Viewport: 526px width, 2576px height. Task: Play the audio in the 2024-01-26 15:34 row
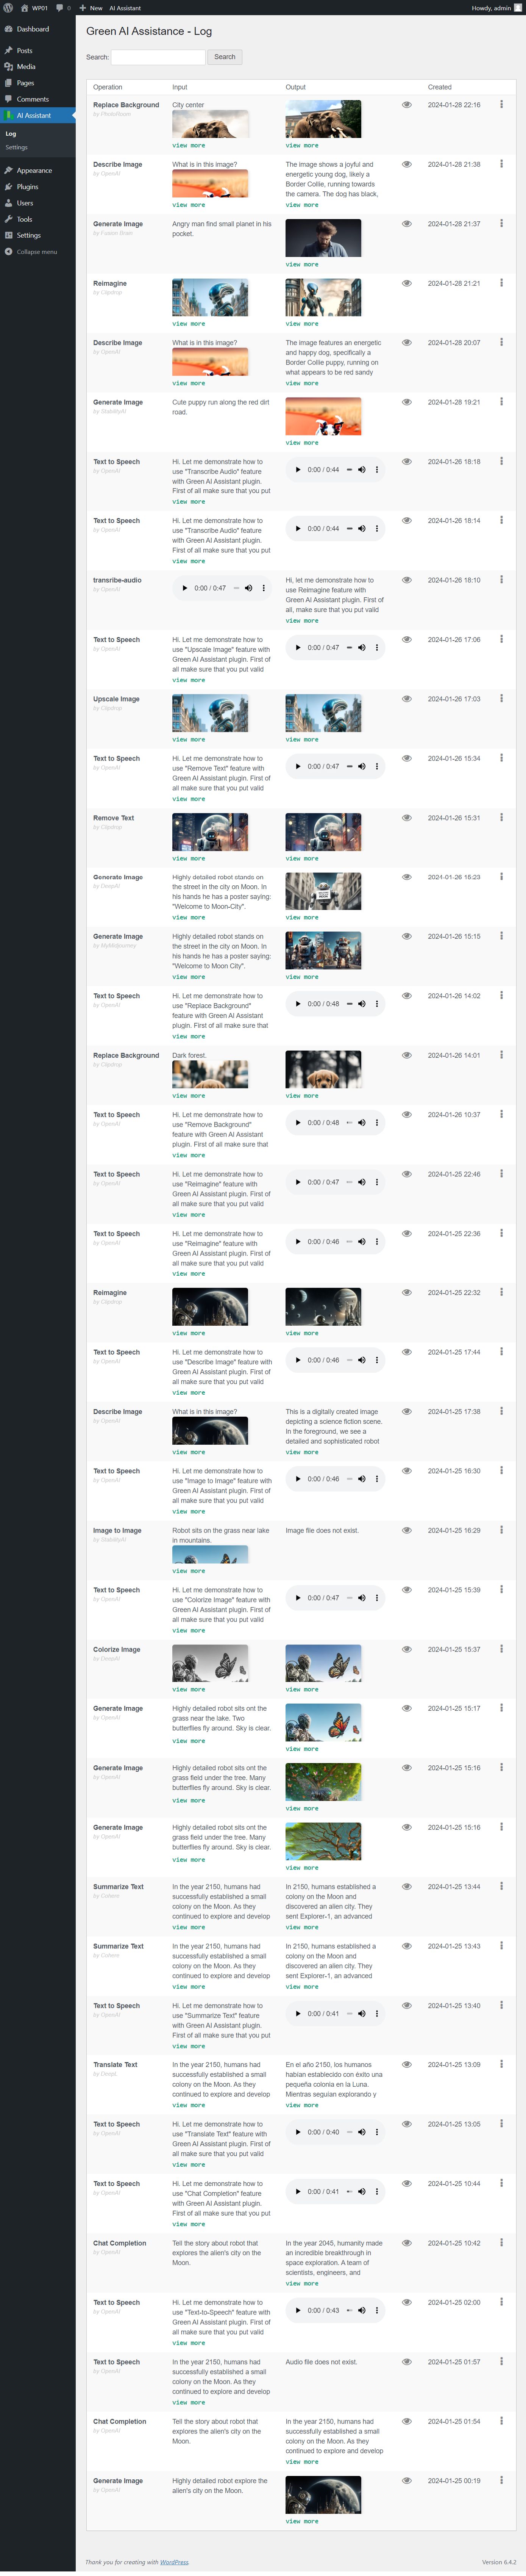pyautogui.click(x=298, y=767)
